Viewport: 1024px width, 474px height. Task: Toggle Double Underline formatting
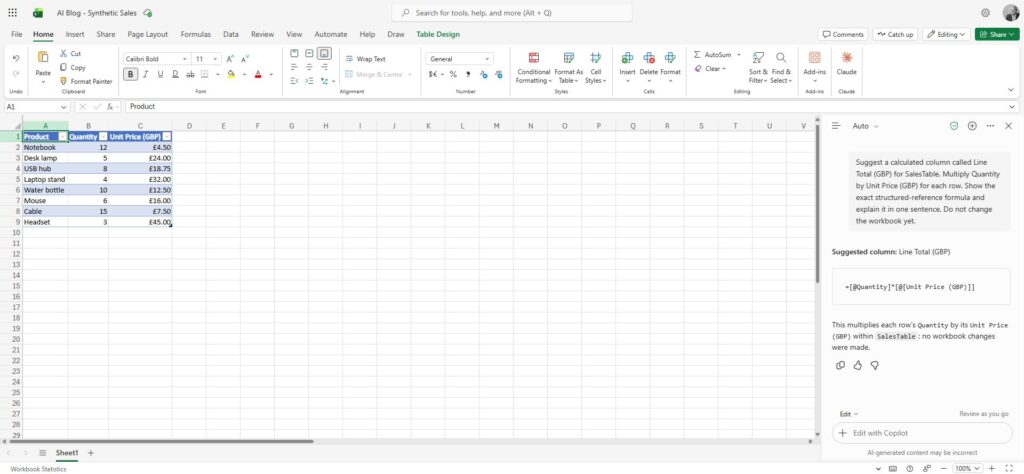point(175,74)
